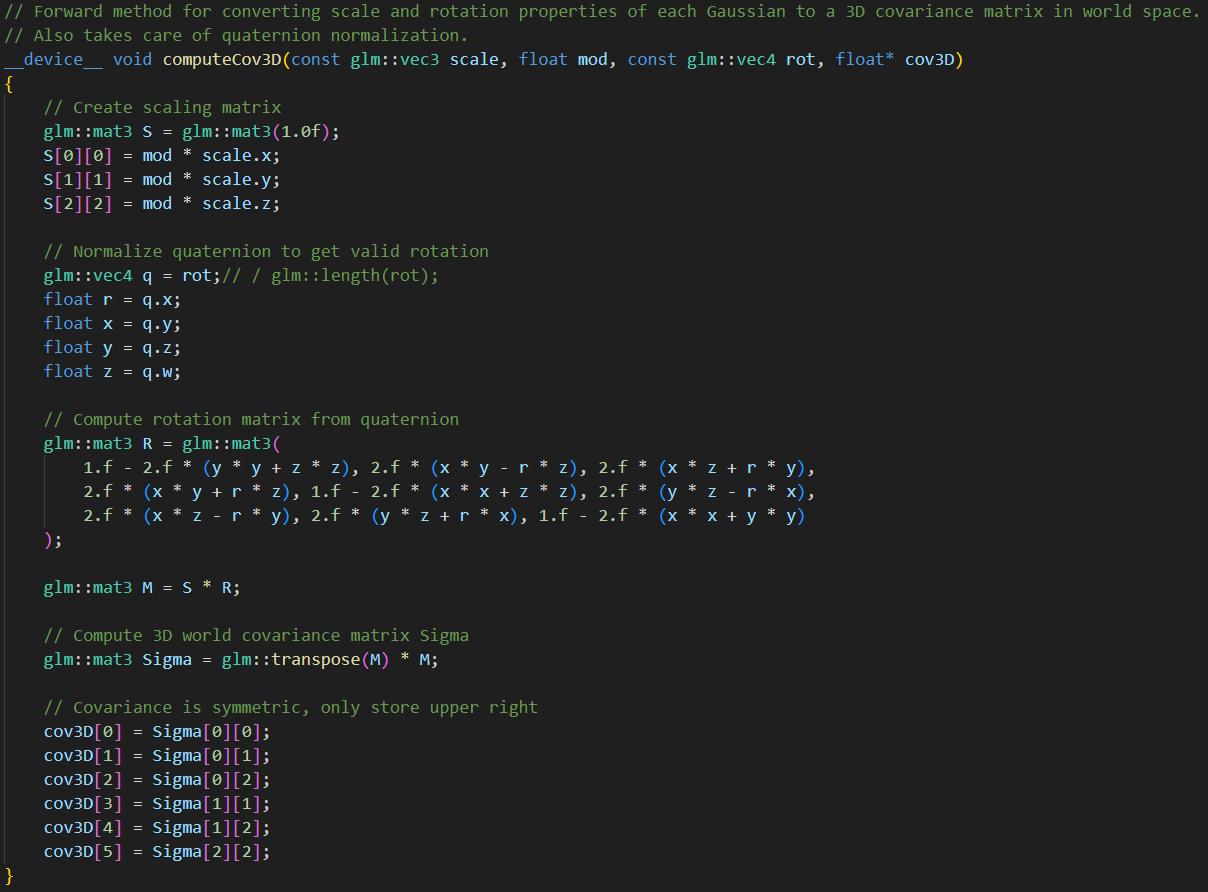Click the first matrix row starting '1.f - 2.f * (y * y'
The height and width of the screenshot is (892, 1208).
450,467
